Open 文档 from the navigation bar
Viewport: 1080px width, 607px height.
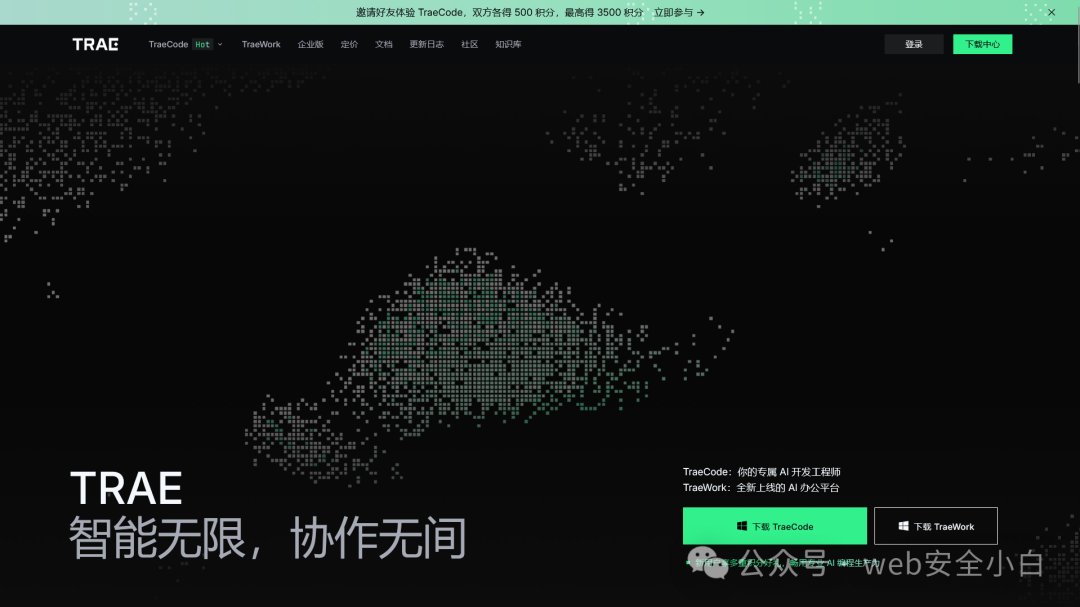tap(384, 44)
